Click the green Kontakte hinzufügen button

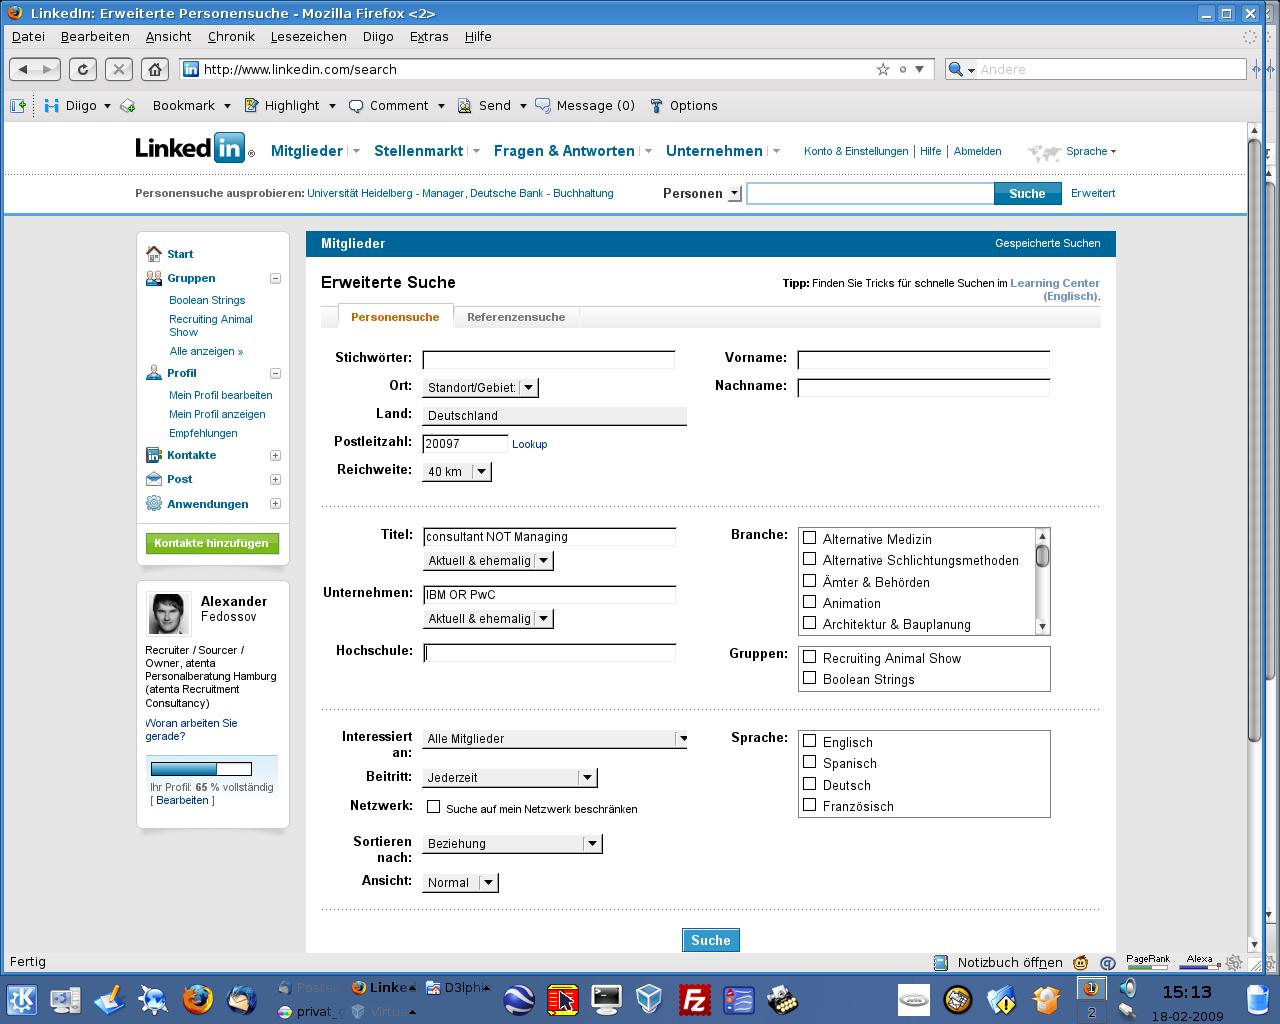coord(212,543)
